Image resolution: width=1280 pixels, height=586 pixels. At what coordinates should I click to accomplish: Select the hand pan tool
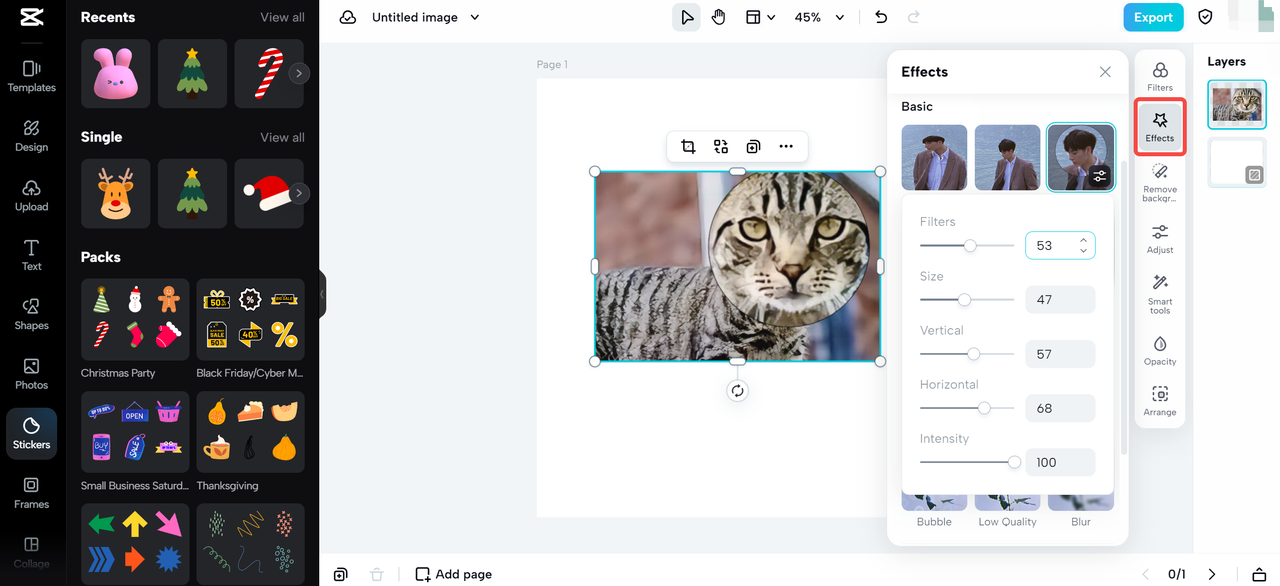click(718, 18)
